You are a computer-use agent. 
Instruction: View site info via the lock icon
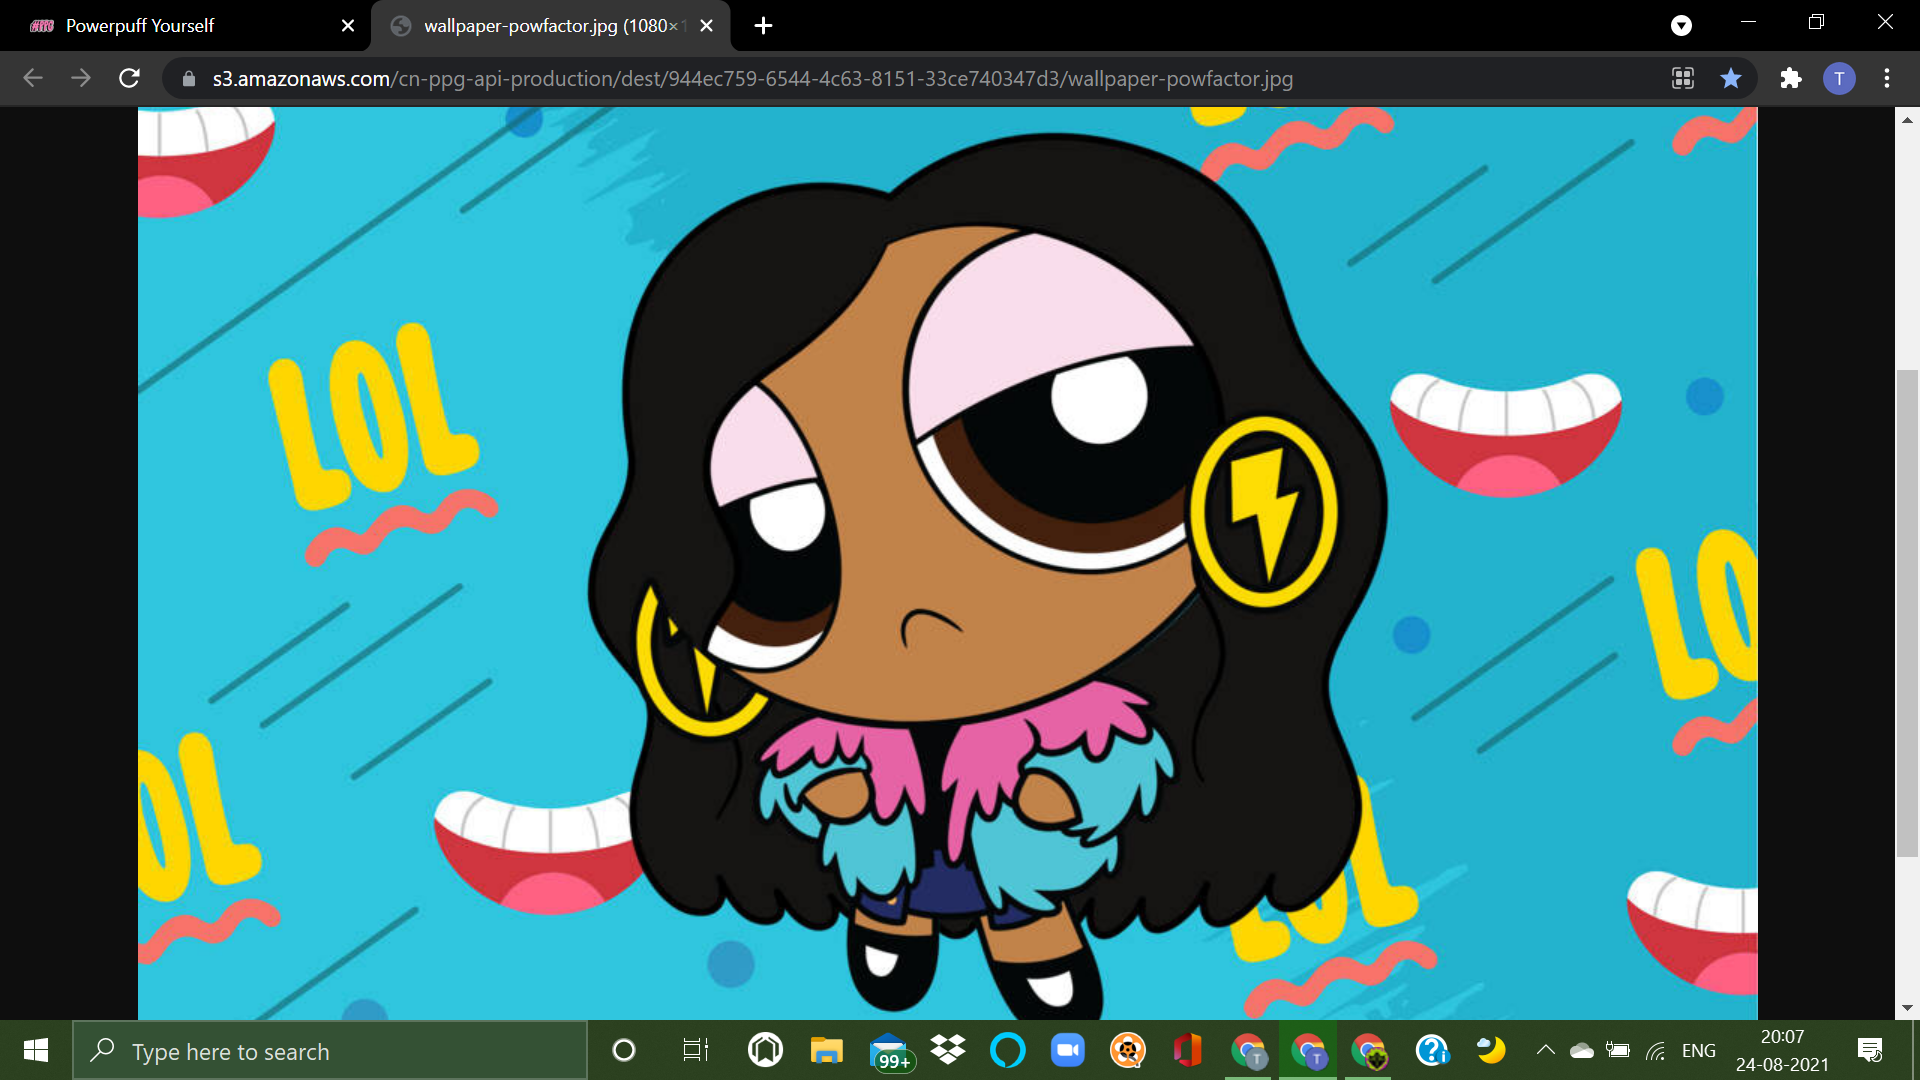click(189, 78)
